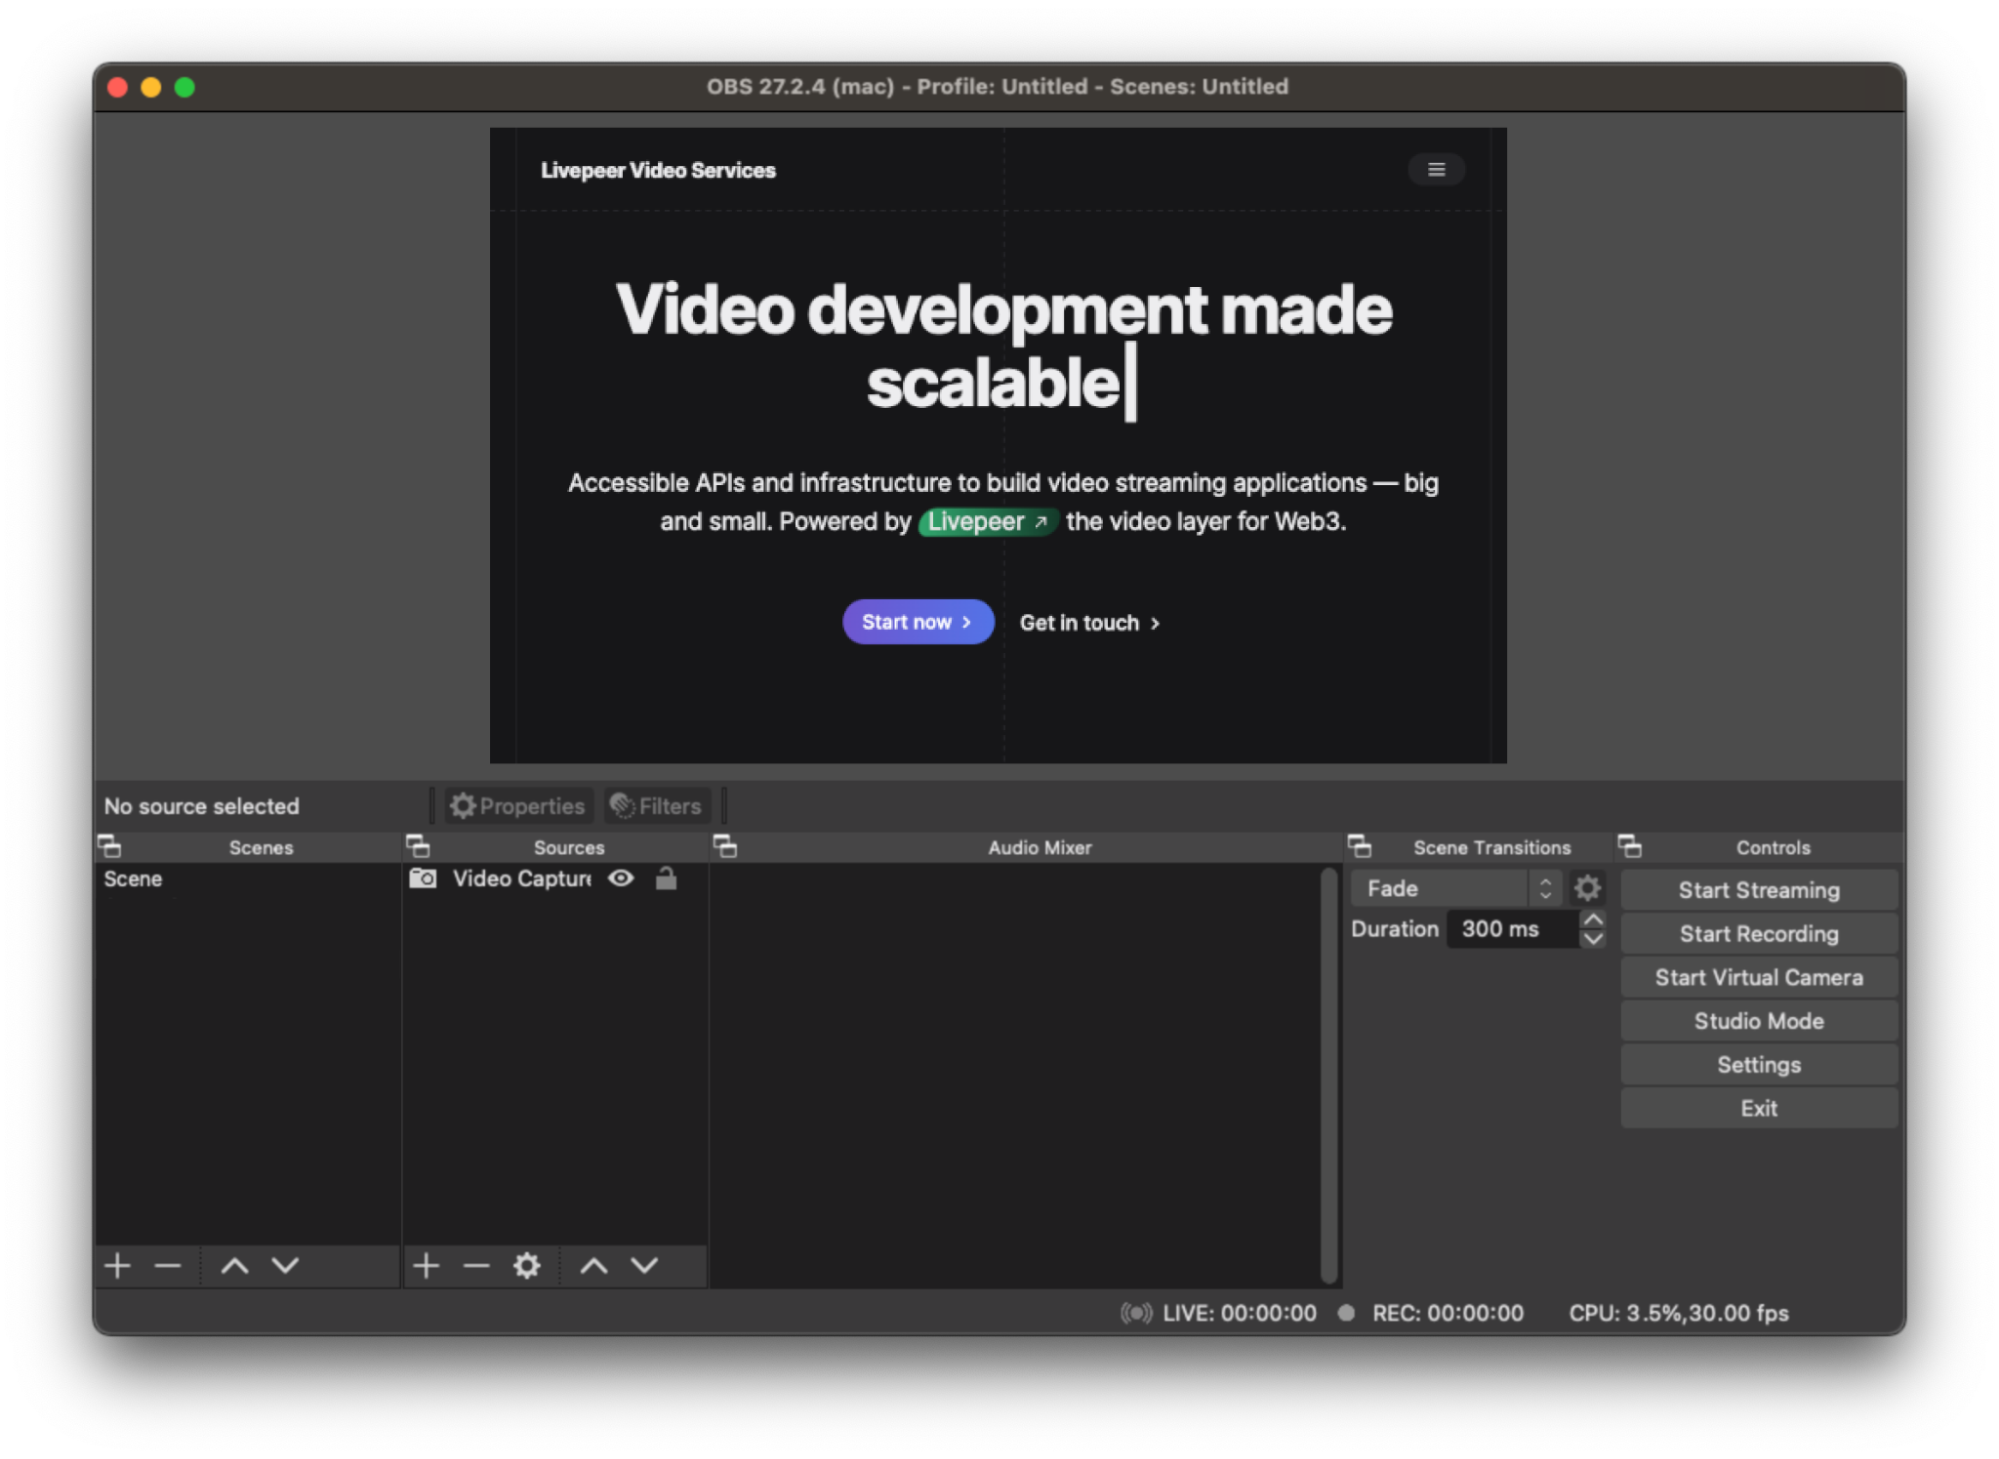This screenshot has width=1999, height=1459.
Task: Open transition properties gear next to Fade
Action: [1587, 888]
